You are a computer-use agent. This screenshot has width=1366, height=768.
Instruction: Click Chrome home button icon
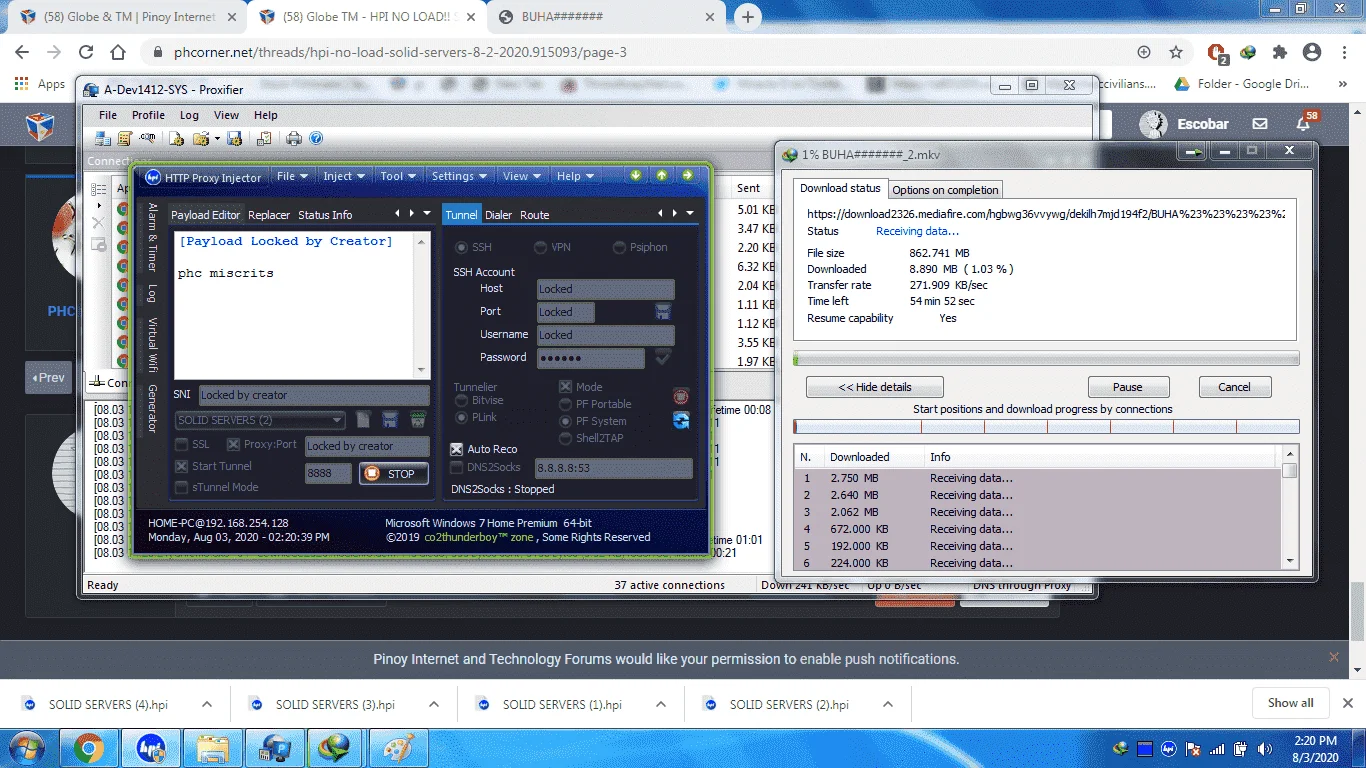coord(118,52)
